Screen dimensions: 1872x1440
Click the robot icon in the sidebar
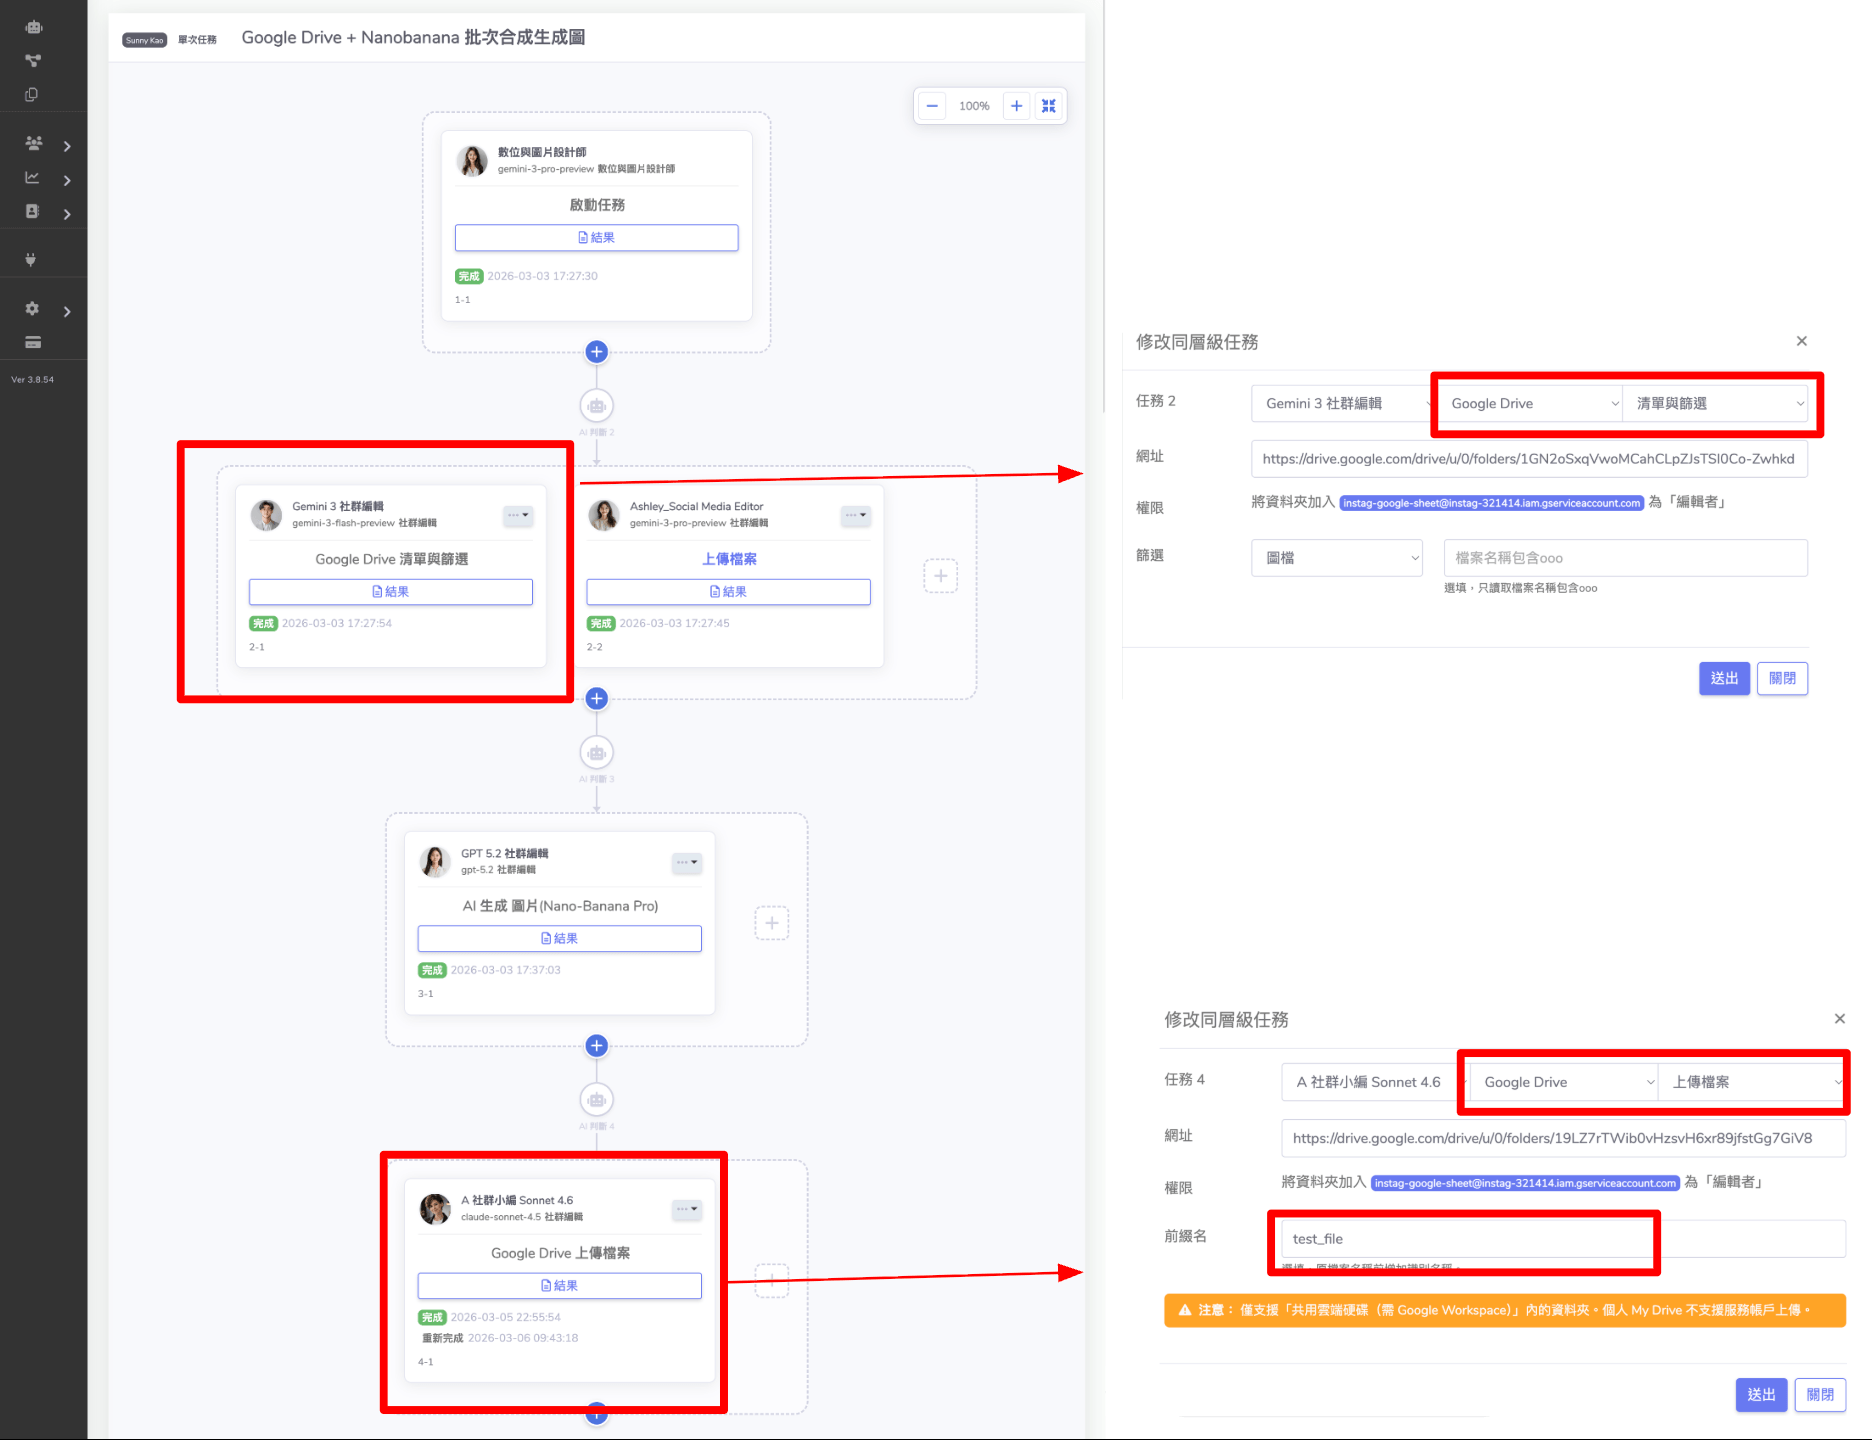tap(33, 27)
